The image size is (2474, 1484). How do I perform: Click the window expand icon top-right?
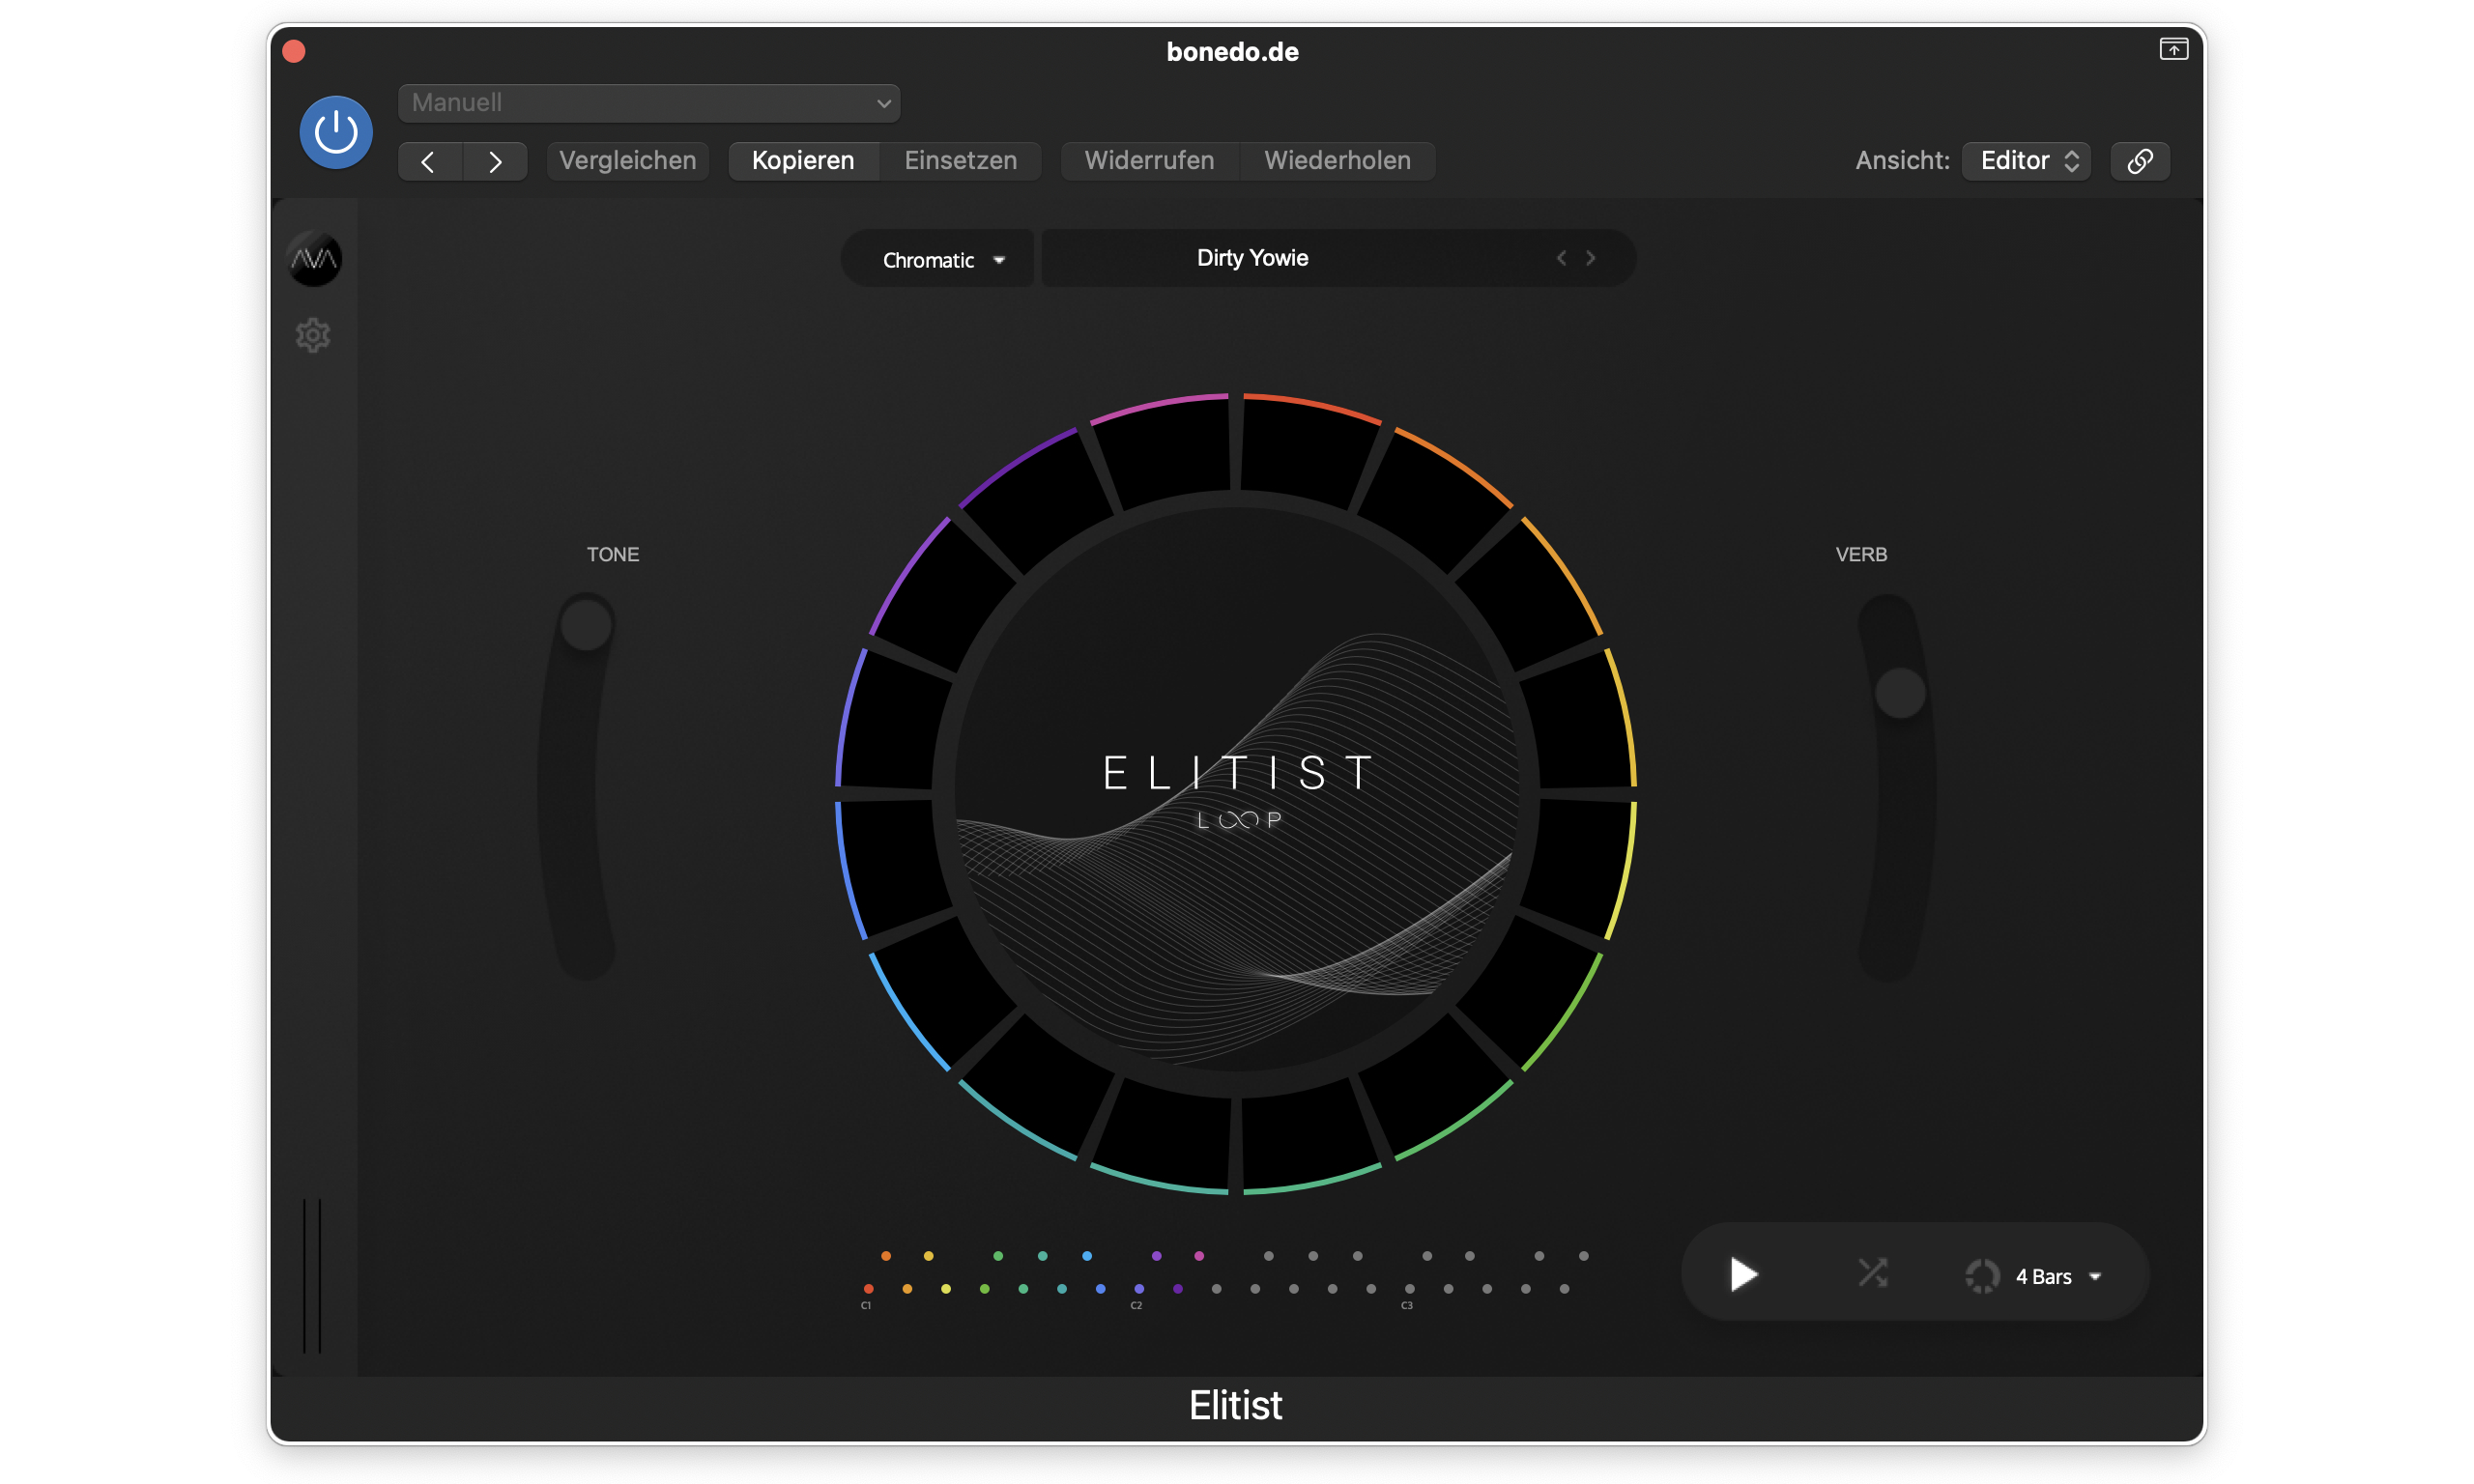[2173, 49]
